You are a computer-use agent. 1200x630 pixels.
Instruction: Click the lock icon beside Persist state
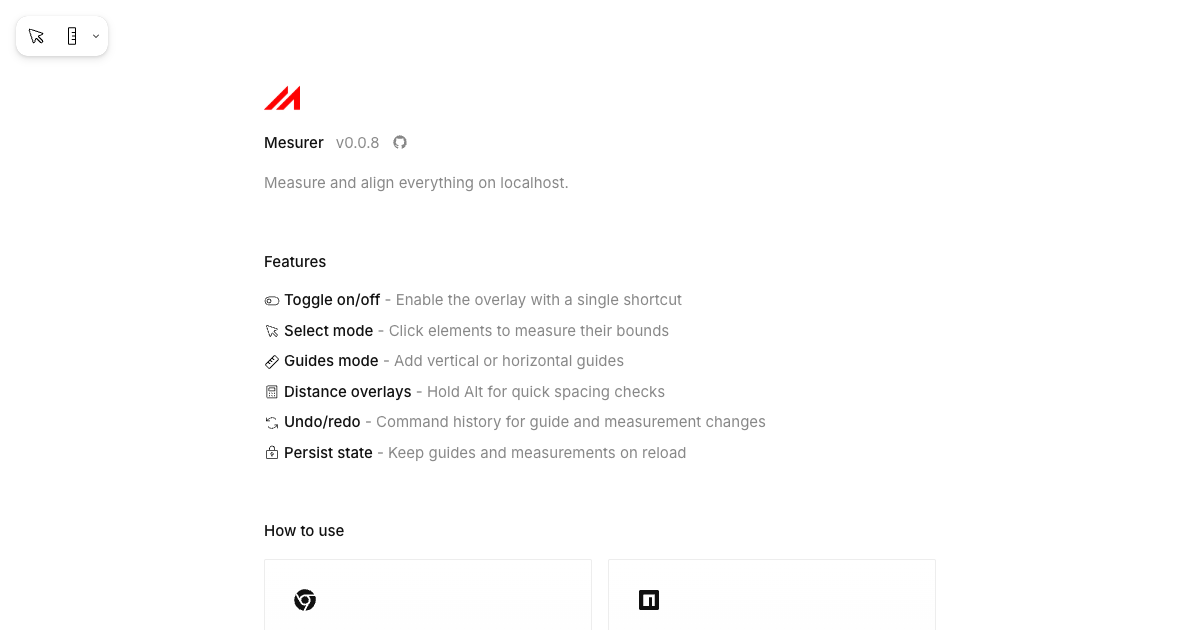(272, 453)
